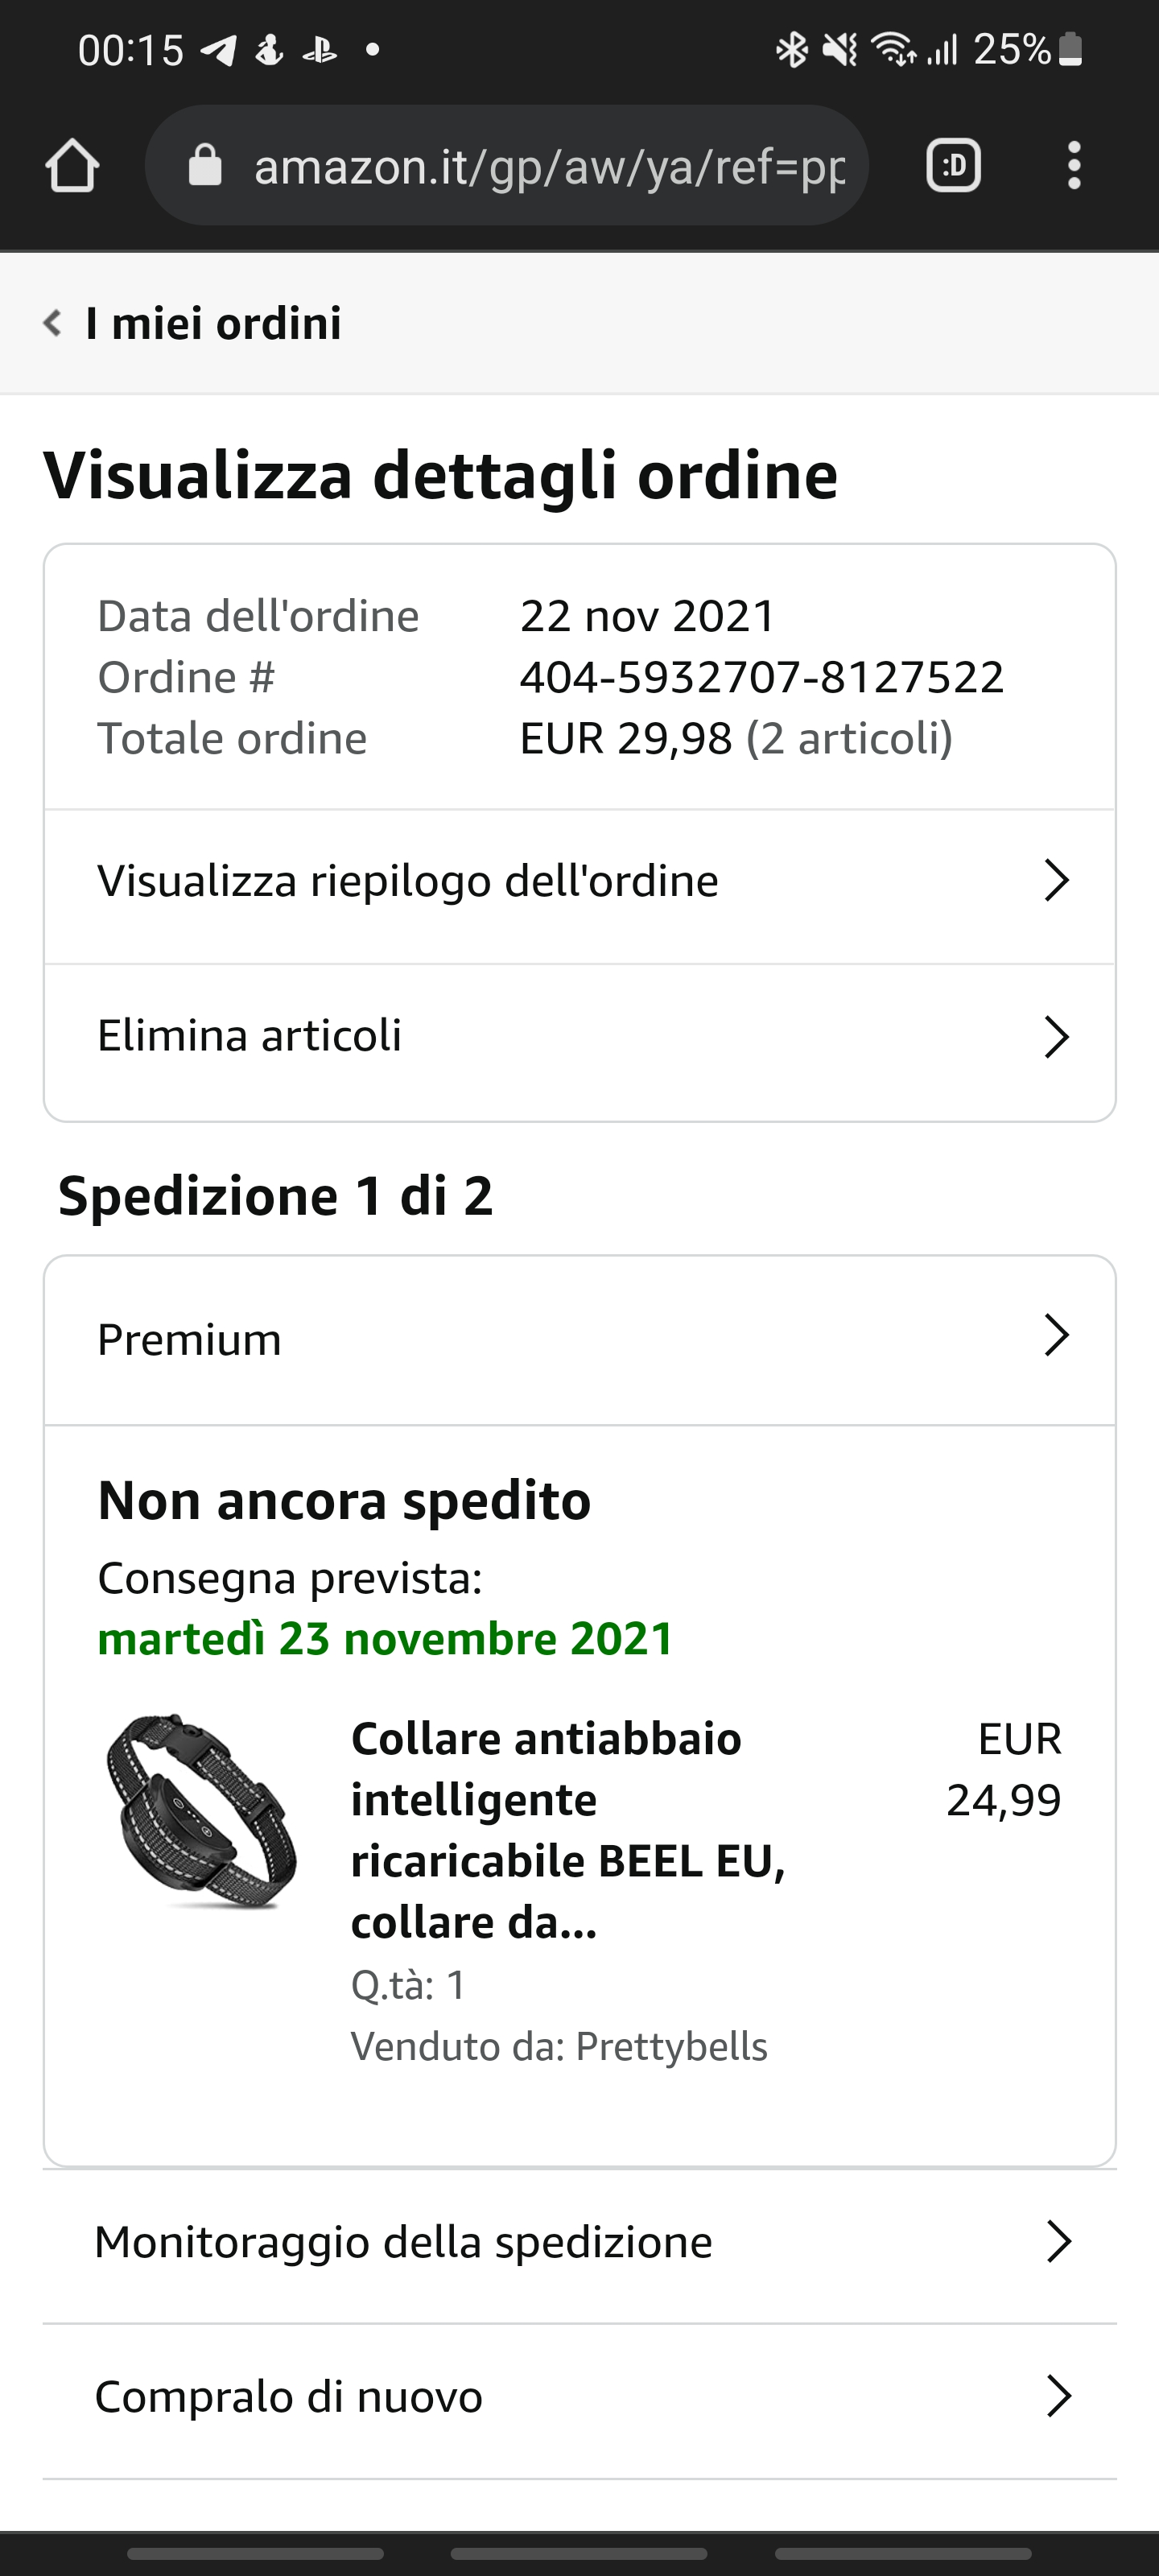Tap the back arrow beside I miei ordini
Image resolution: width=1159 pixels, height=2576 pixels.
(x=52, y=323)
